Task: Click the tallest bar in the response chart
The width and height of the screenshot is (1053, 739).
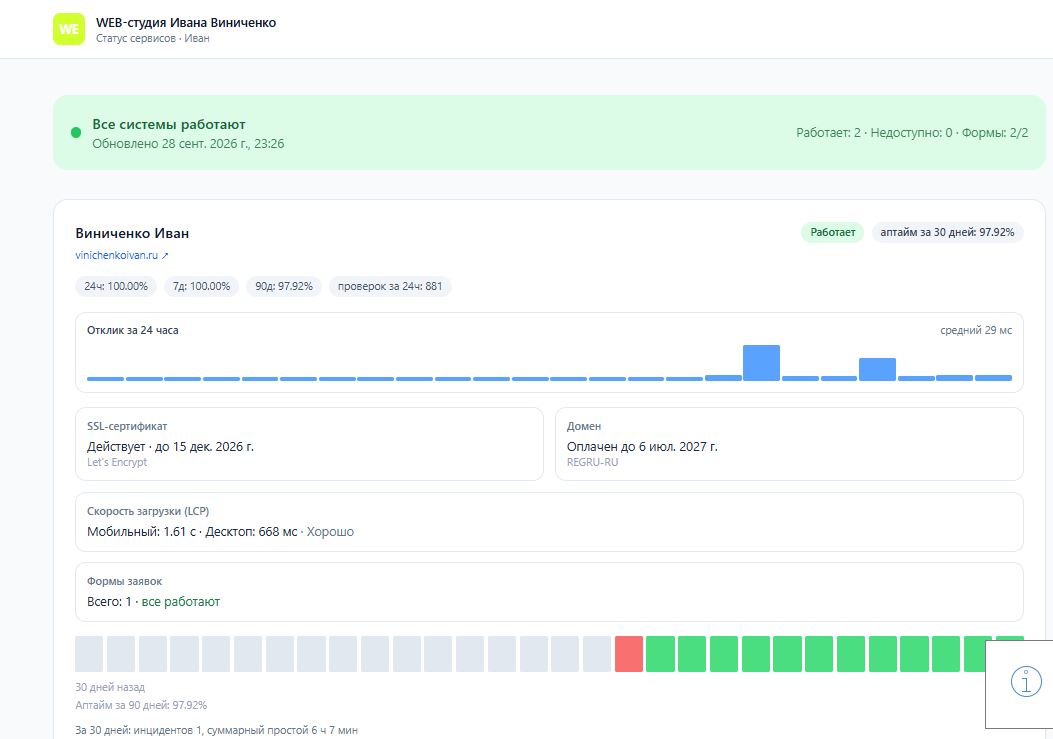Action: 762,363
